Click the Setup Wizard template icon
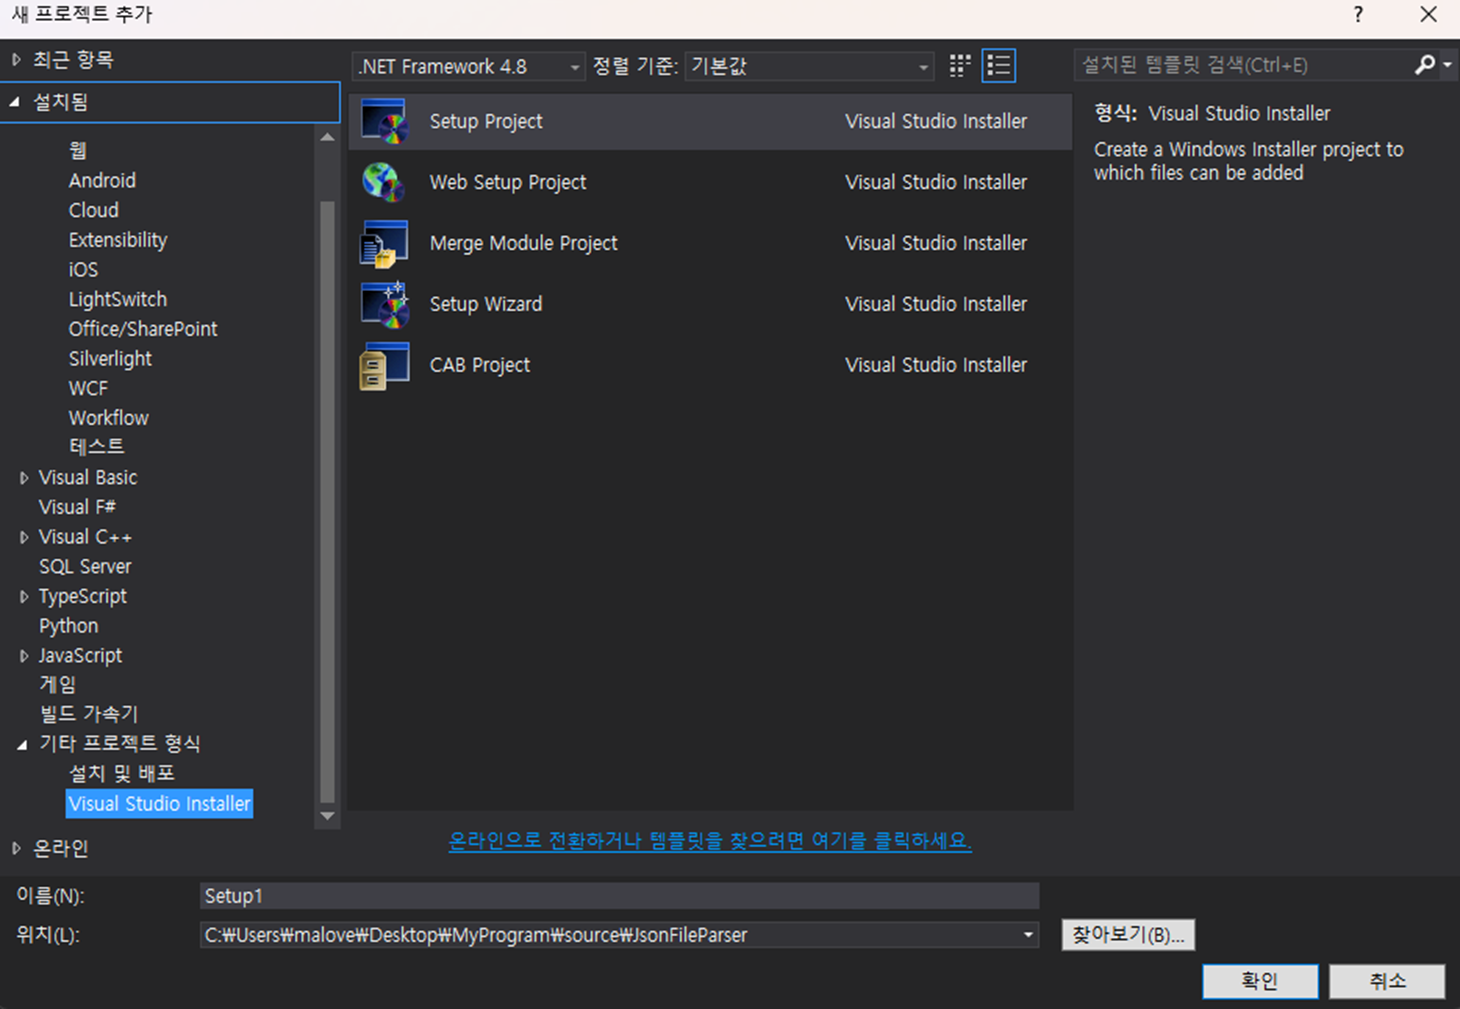1460x1009 pixels. tap(384, 304)
